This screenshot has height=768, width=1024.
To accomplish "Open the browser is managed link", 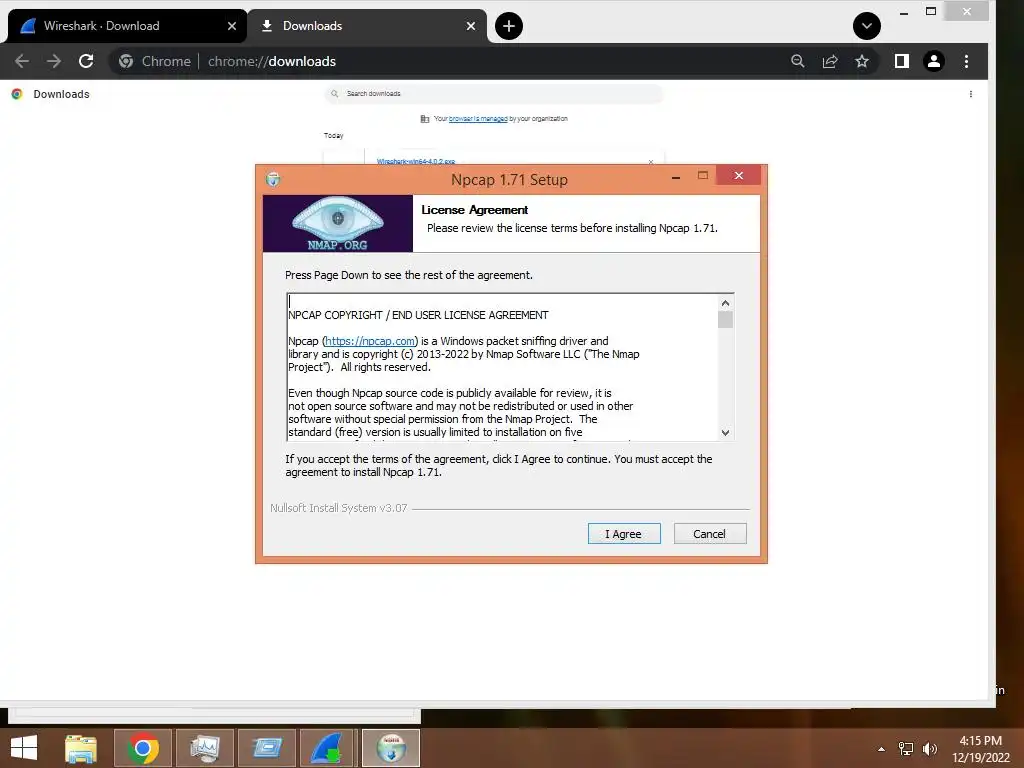I will (x=478, y=119).
